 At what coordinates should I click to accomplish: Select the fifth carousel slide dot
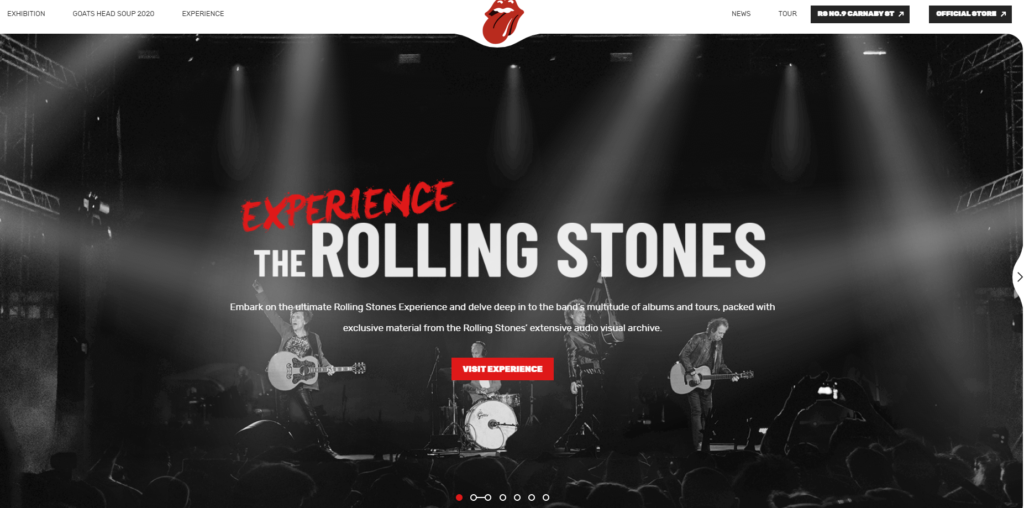click(x=517, y=498)
